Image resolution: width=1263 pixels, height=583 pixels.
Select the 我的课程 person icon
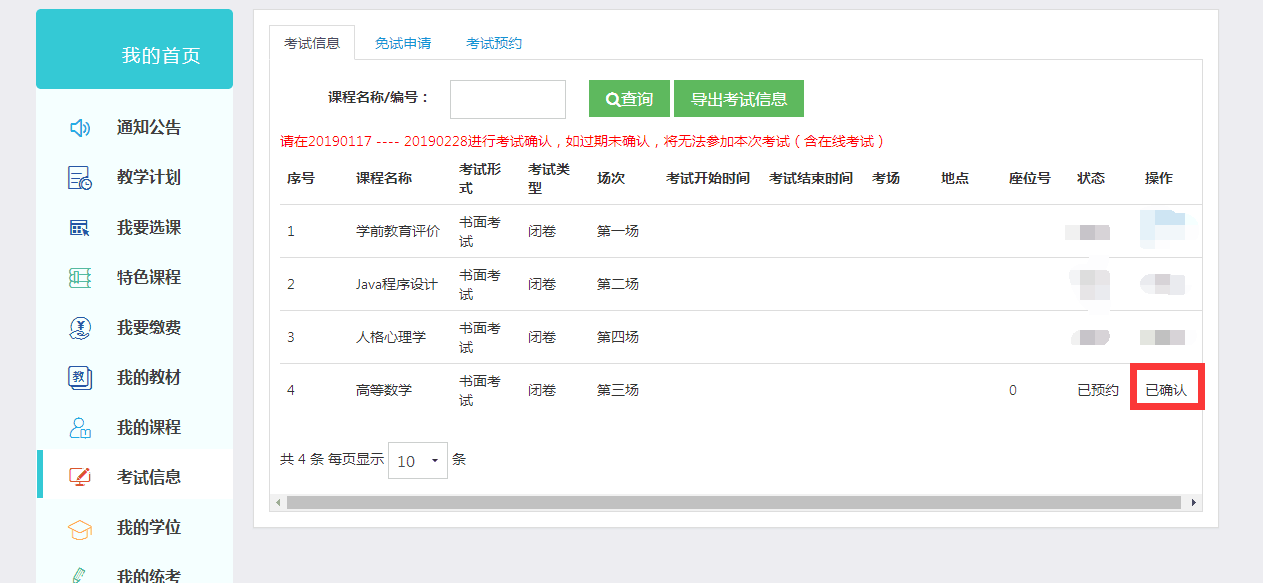tap(79, 427)
